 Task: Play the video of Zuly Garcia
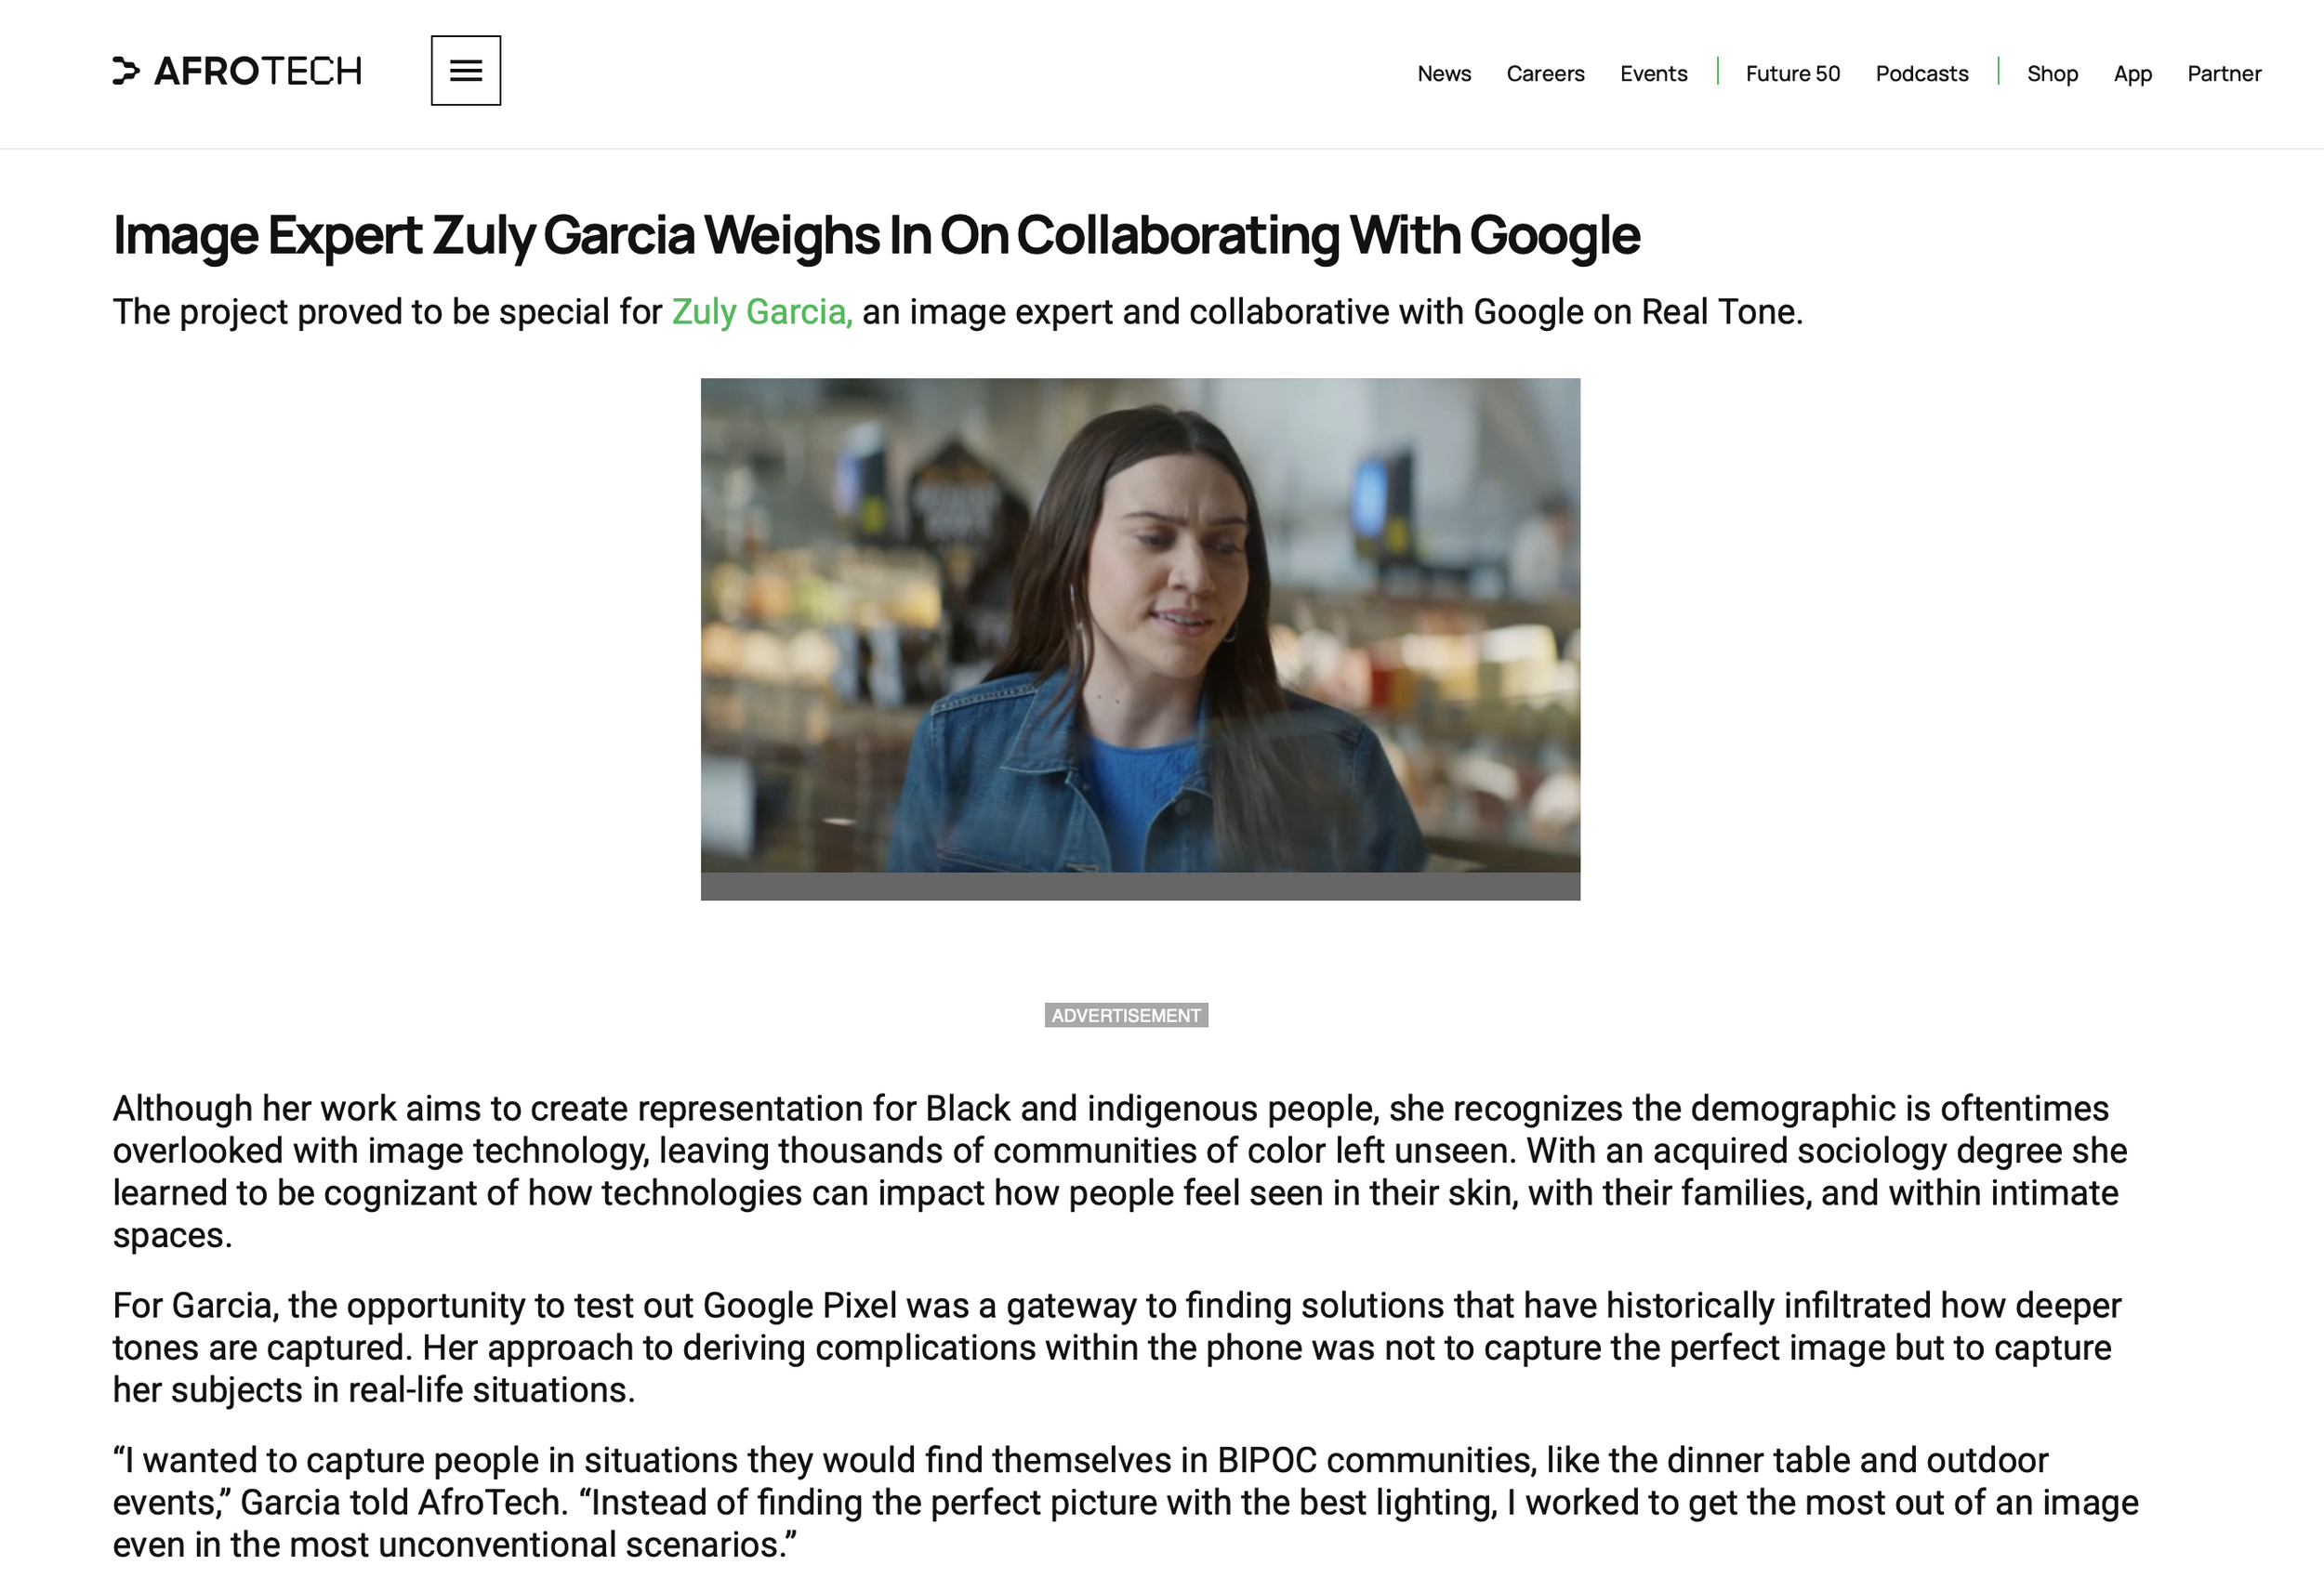pos(1140,625)
